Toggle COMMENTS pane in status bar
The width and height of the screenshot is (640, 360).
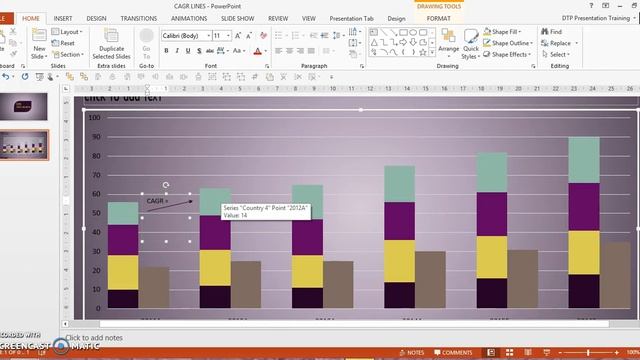click(x=453, y=353)
